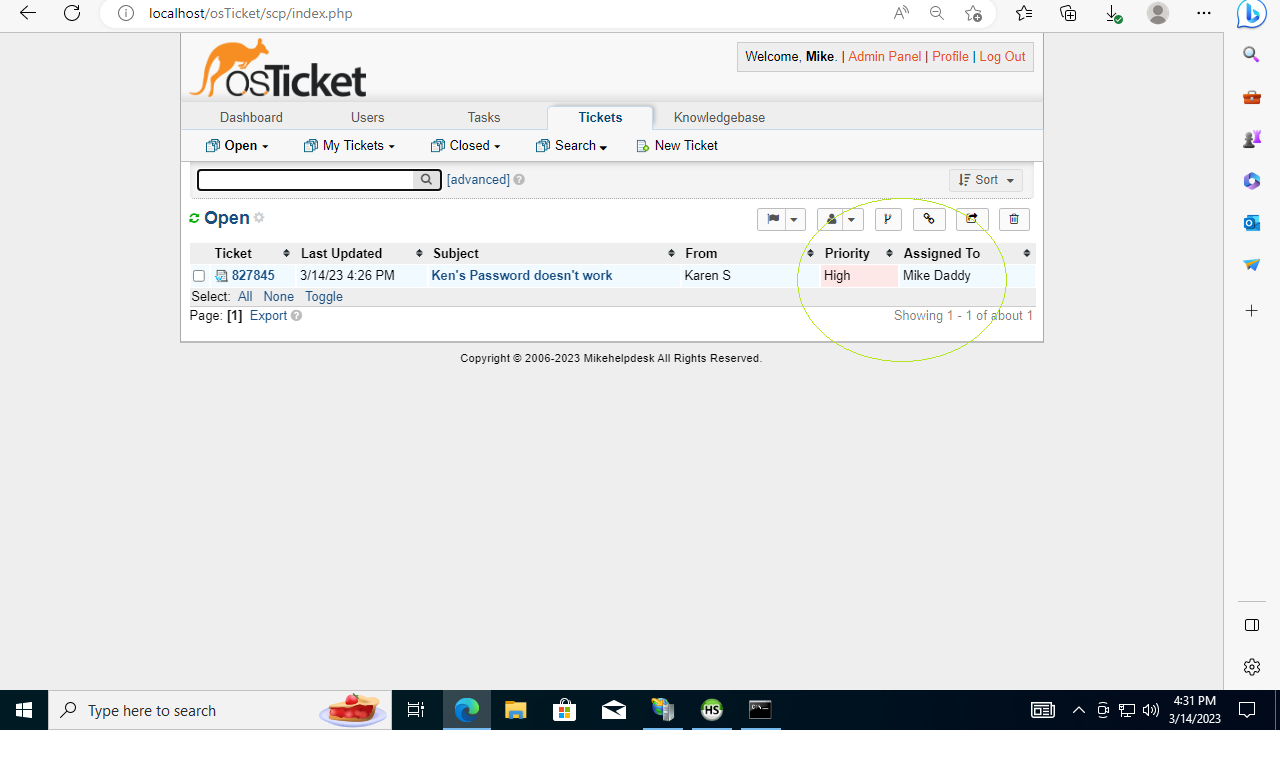The height and width of the screenshot is (768, 1280).
Task: Run search using the magnifier icon
Action: click(x=426, y=180)
